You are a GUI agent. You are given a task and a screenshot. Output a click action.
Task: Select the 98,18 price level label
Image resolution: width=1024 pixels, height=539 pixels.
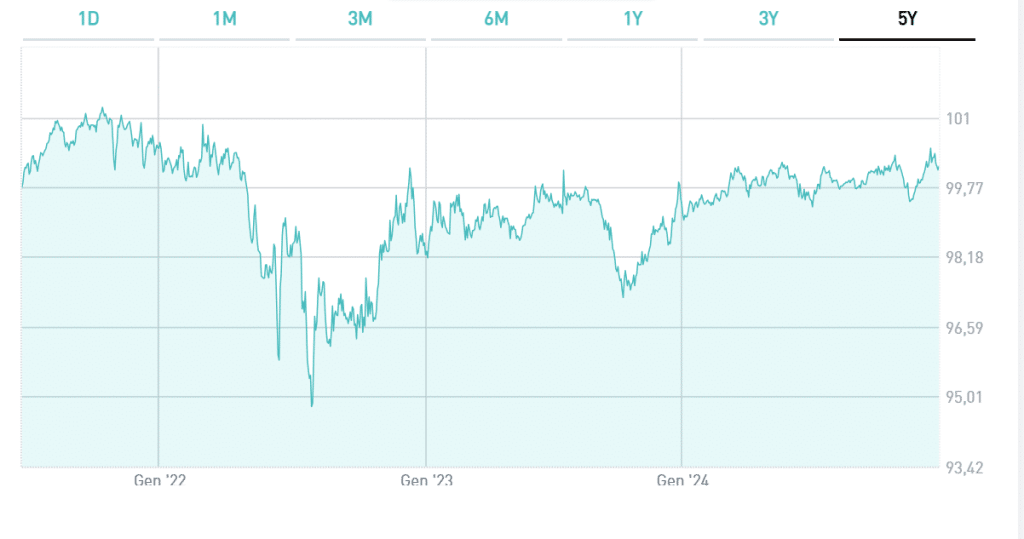(965, 258)
